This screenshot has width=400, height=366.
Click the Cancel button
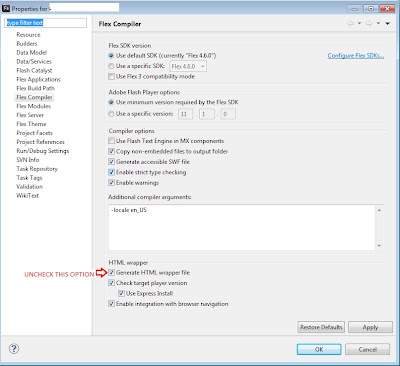(367, 349)
